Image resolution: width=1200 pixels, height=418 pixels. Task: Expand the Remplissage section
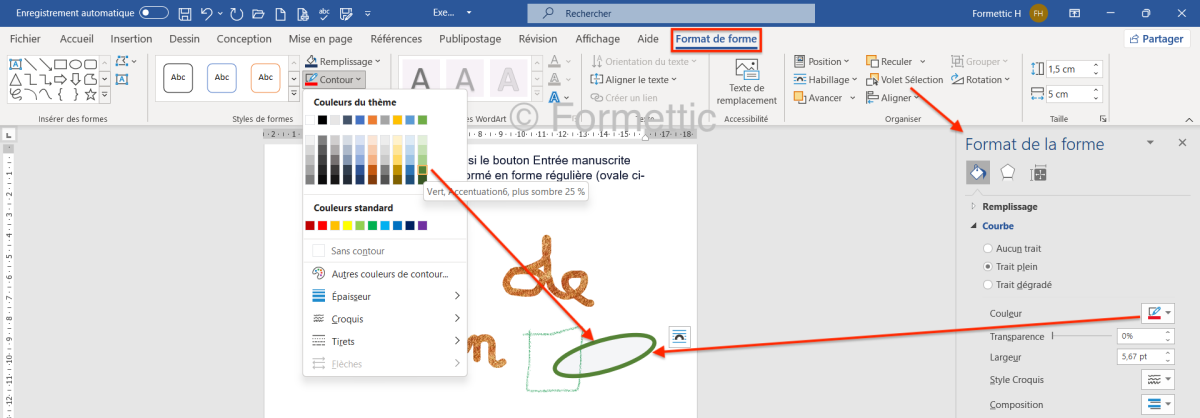[1009, 206]
